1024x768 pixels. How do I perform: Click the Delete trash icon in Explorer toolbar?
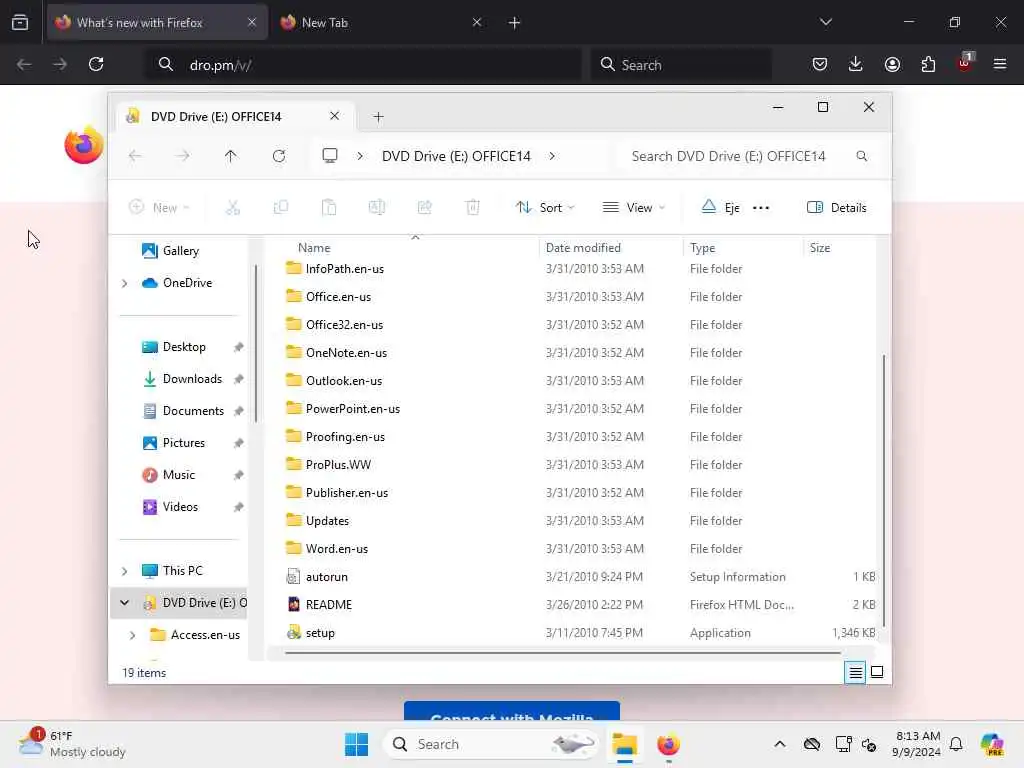pos(473,208)
